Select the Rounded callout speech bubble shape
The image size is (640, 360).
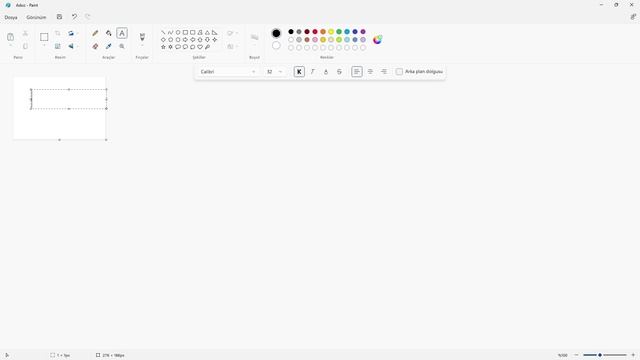click(x=178, y=47)
